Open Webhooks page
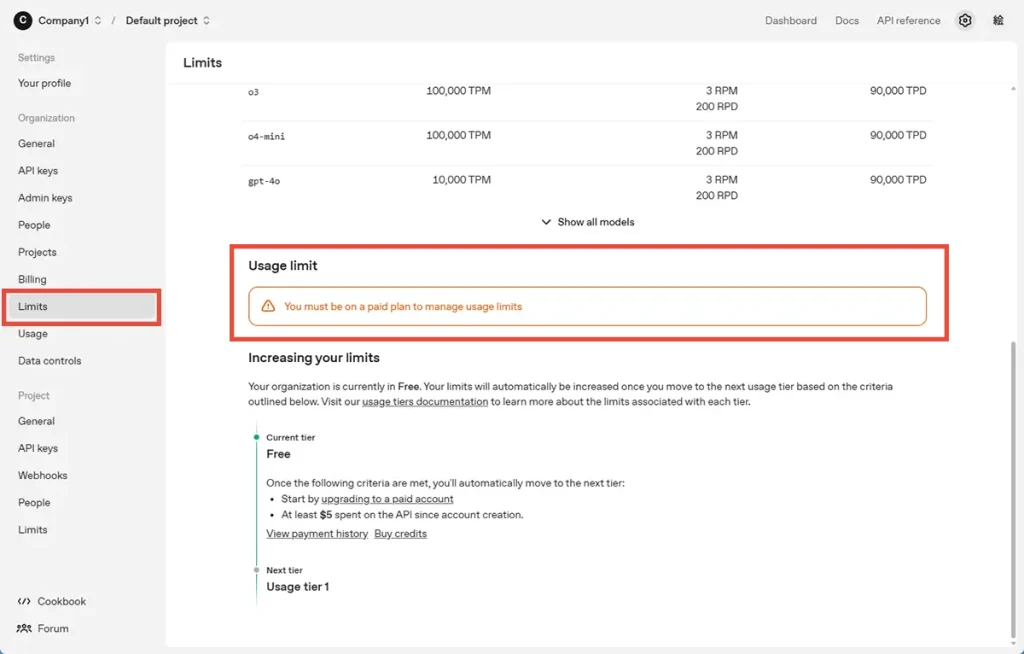 42,476
